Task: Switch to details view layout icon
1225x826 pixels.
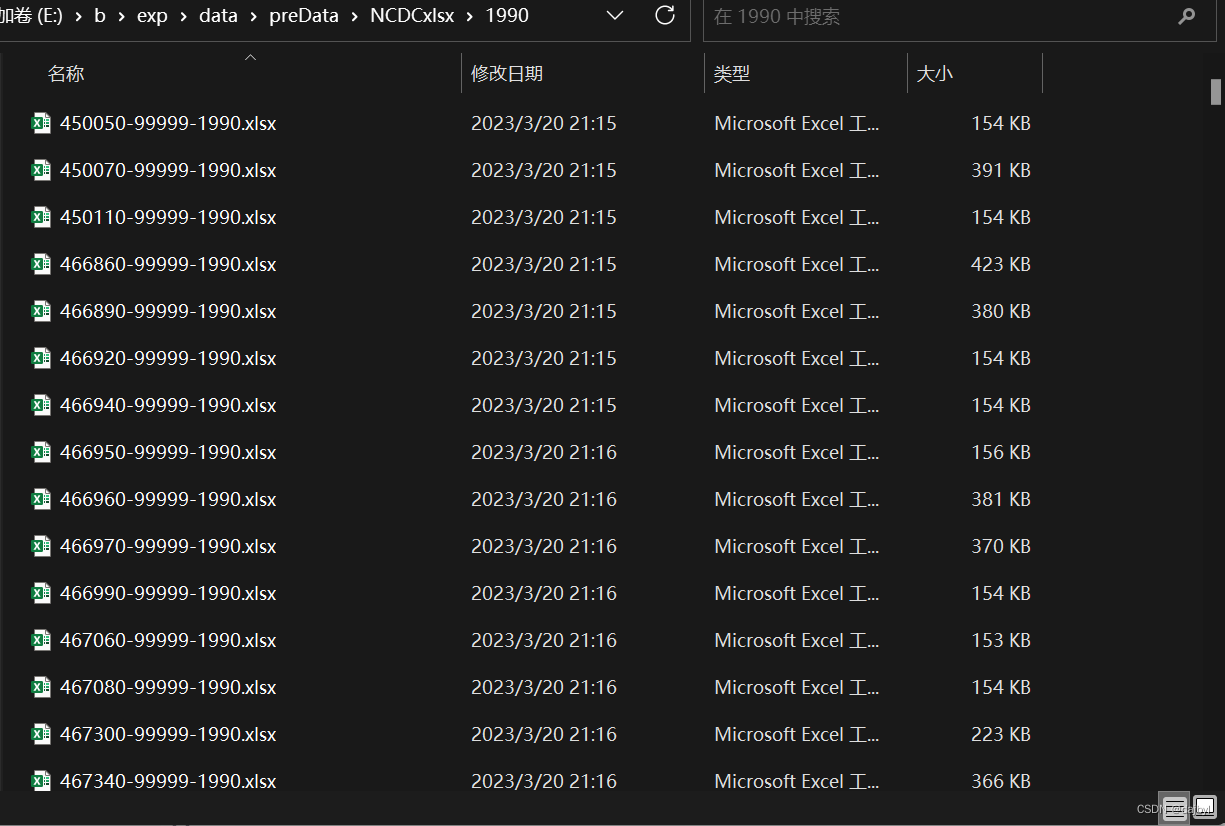Action: (1175, 806)
